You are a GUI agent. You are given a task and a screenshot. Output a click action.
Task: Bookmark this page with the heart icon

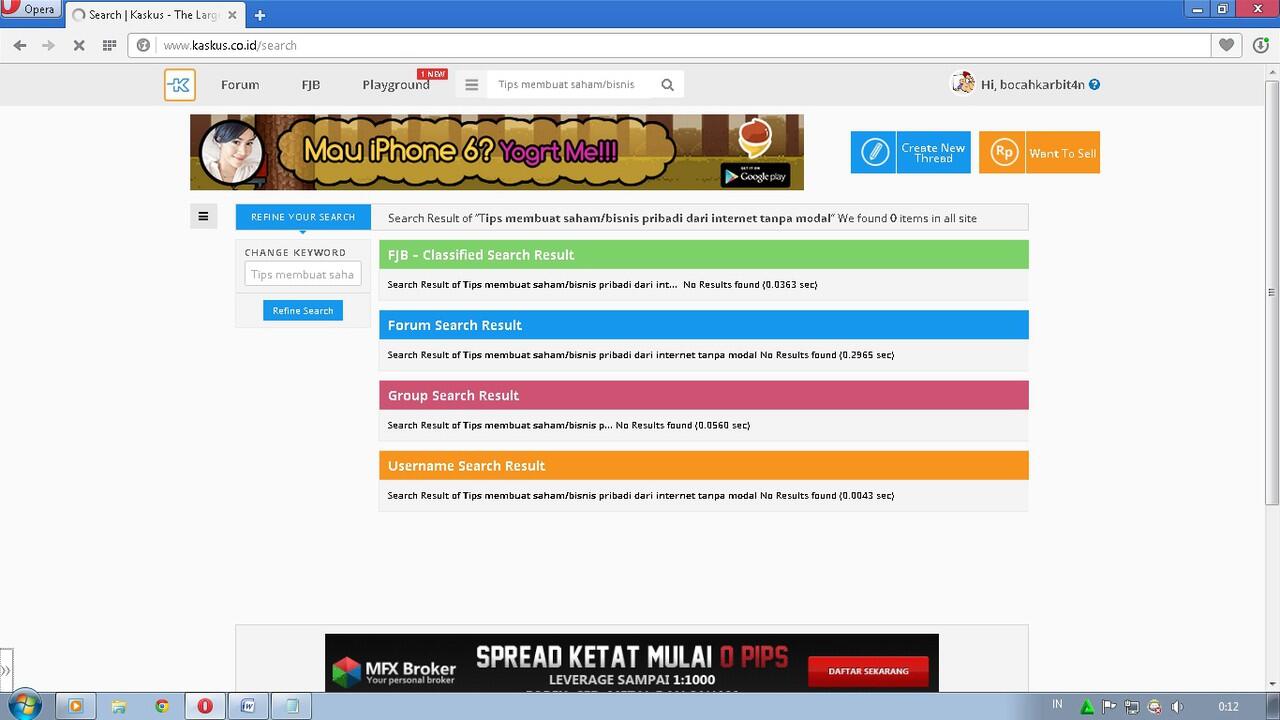[x=1227, y=45]
